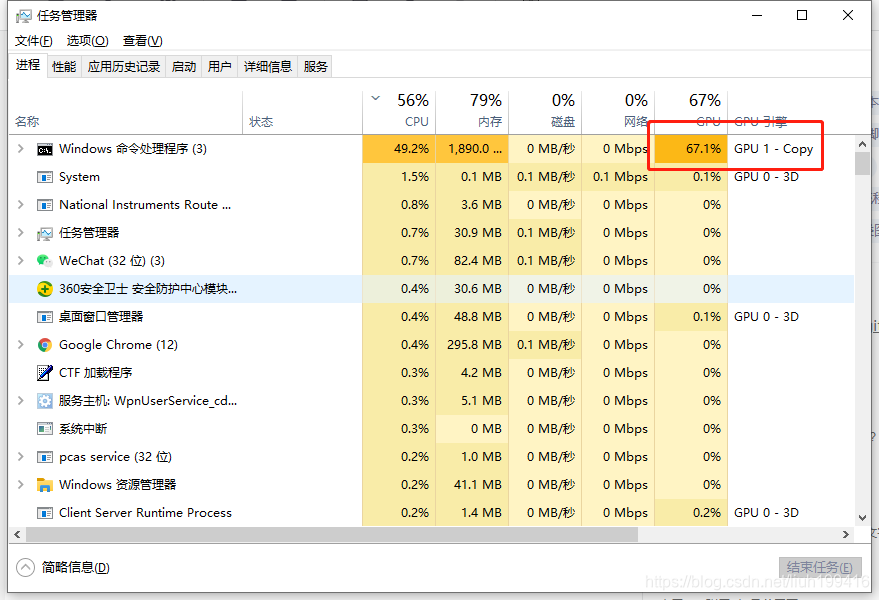Click the 0.1 Mbps network cell for System
Image resolution: width=879 pixels, height=600 pixels.
pos(618,177)
